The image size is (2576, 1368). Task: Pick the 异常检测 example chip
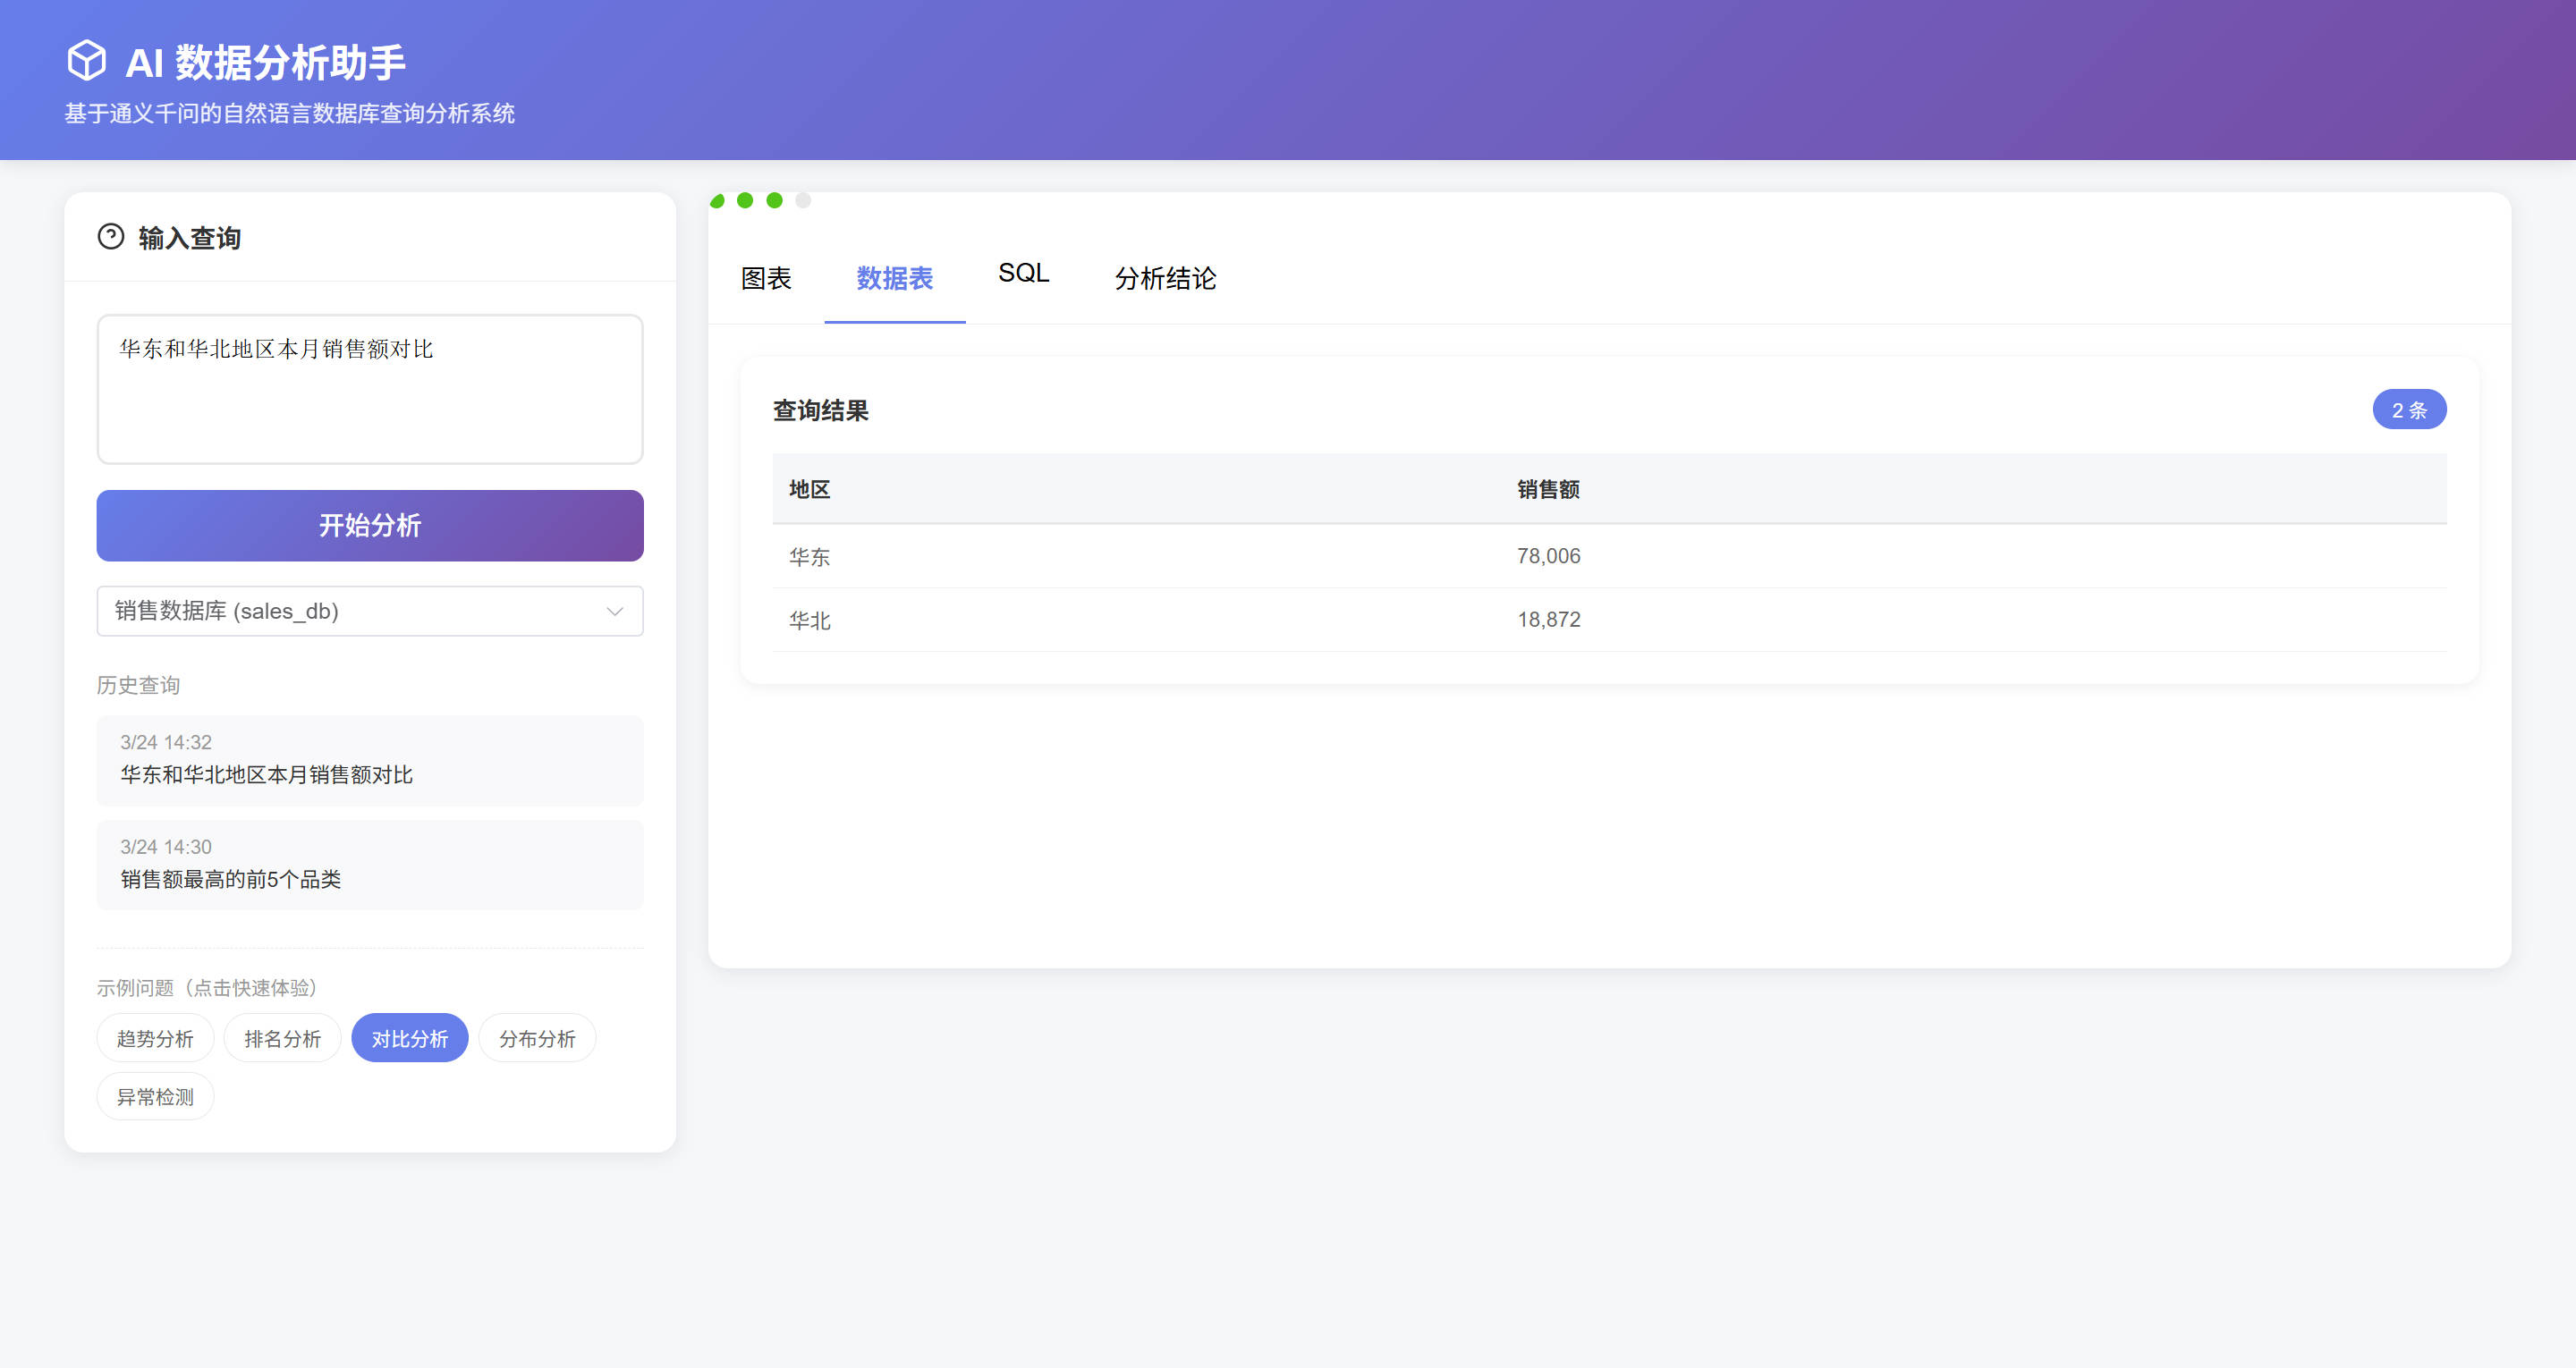(155, 1096)
